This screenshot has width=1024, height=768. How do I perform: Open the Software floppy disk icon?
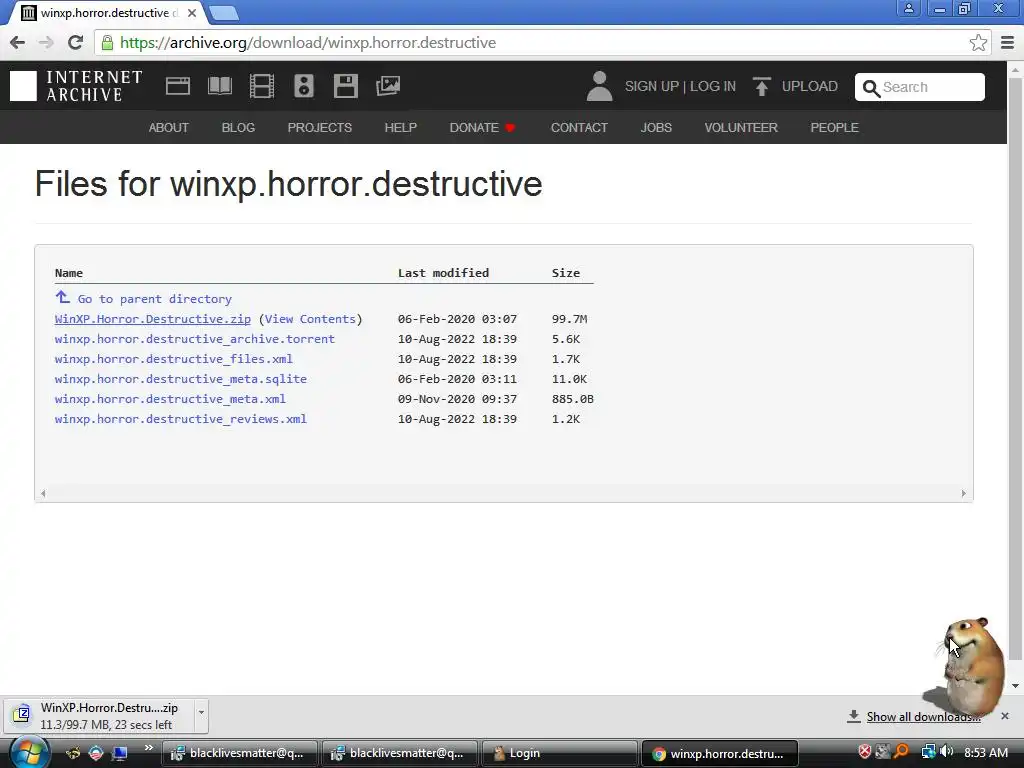pos(345,86)
